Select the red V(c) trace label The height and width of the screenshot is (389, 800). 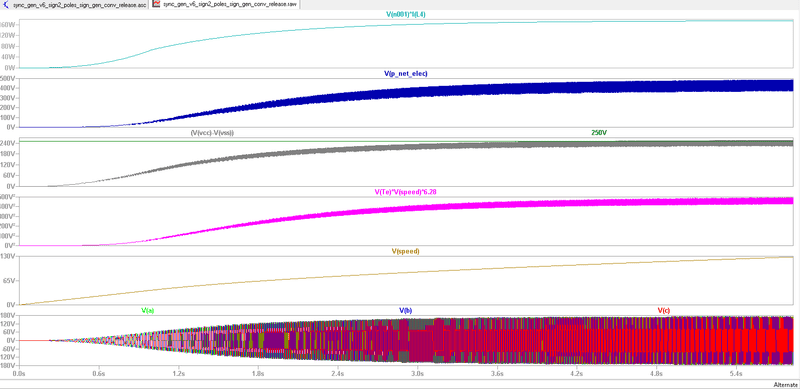664,310
